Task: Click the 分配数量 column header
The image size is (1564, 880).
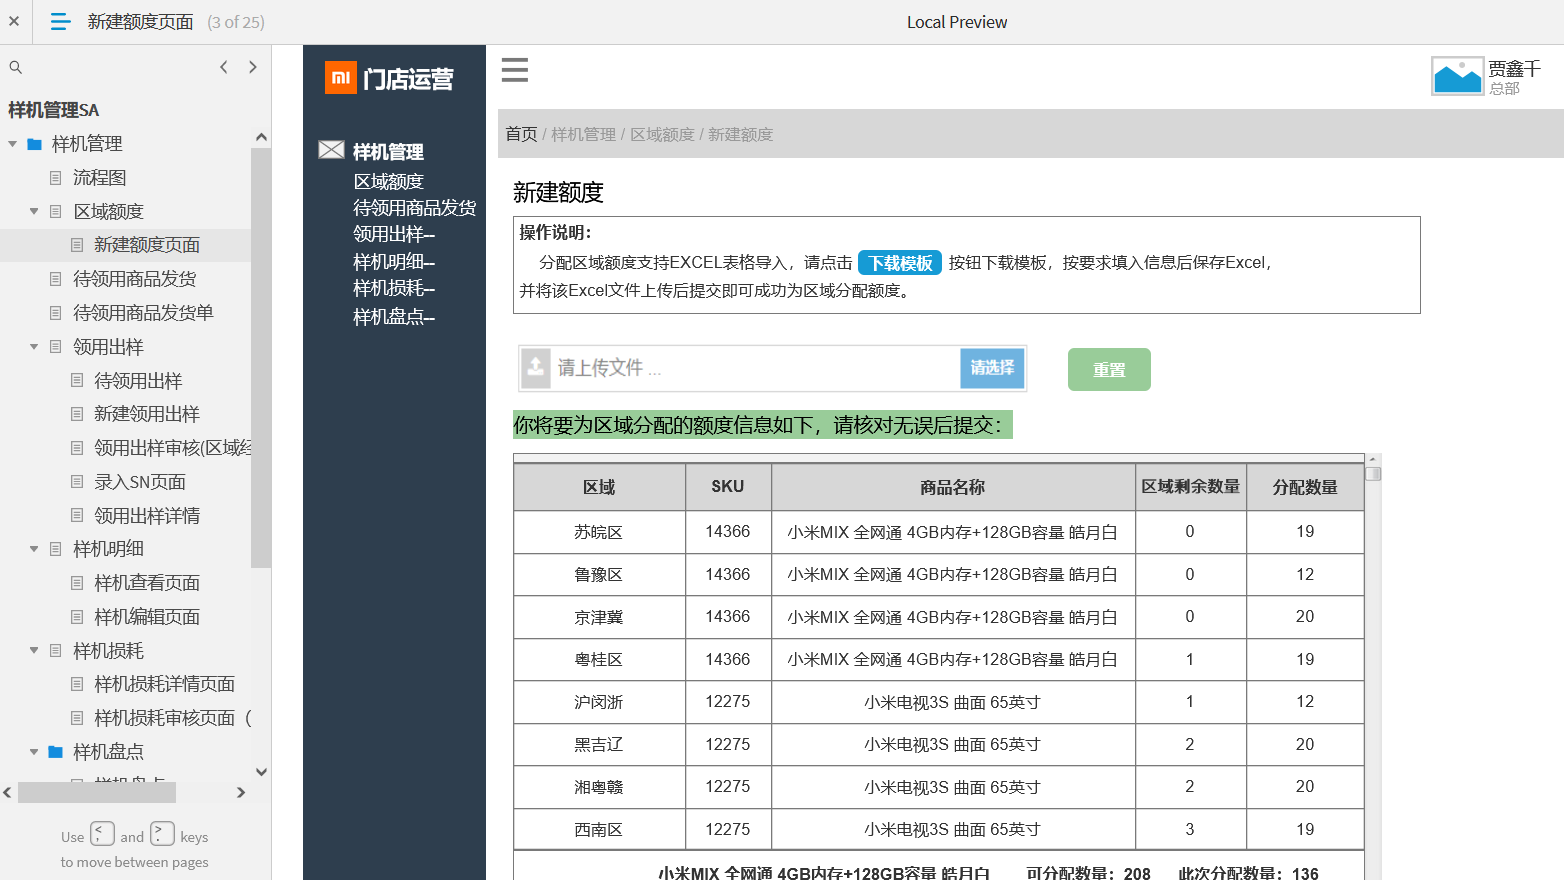Action: pos(1305,487)
